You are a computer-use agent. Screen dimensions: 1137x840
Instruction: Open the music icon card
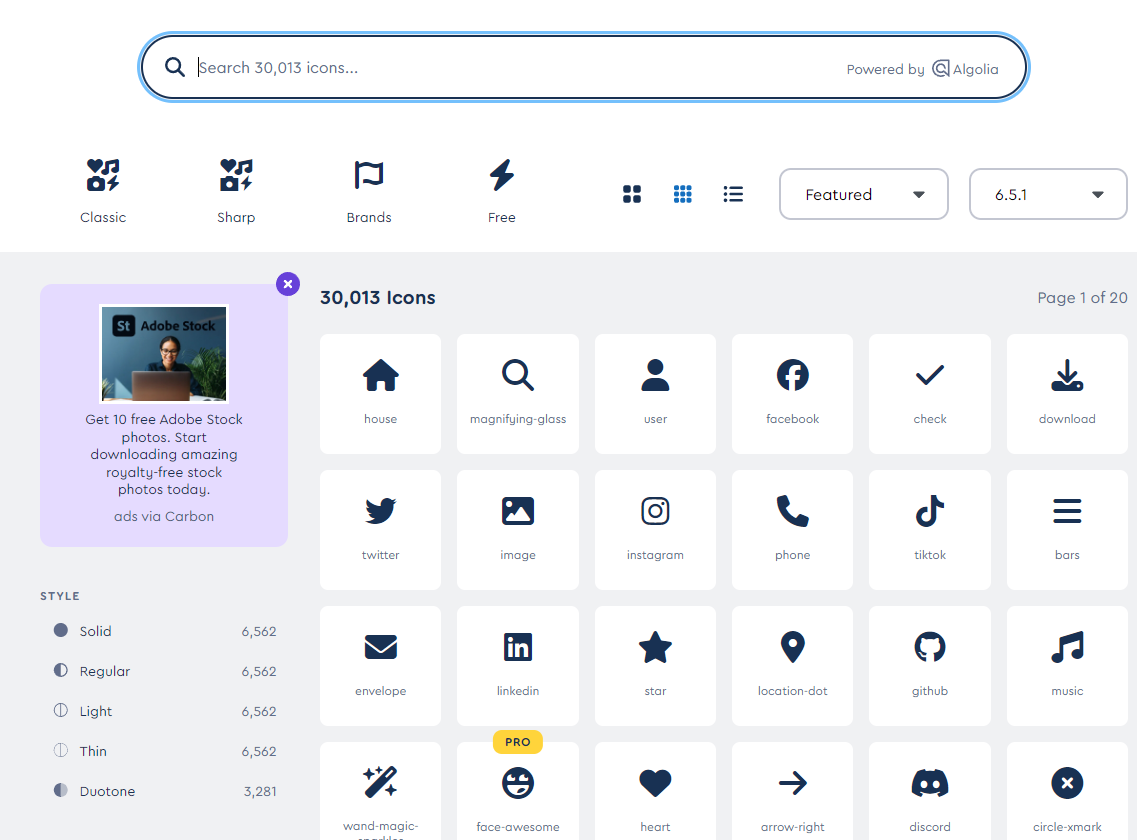click(1067, 666)
